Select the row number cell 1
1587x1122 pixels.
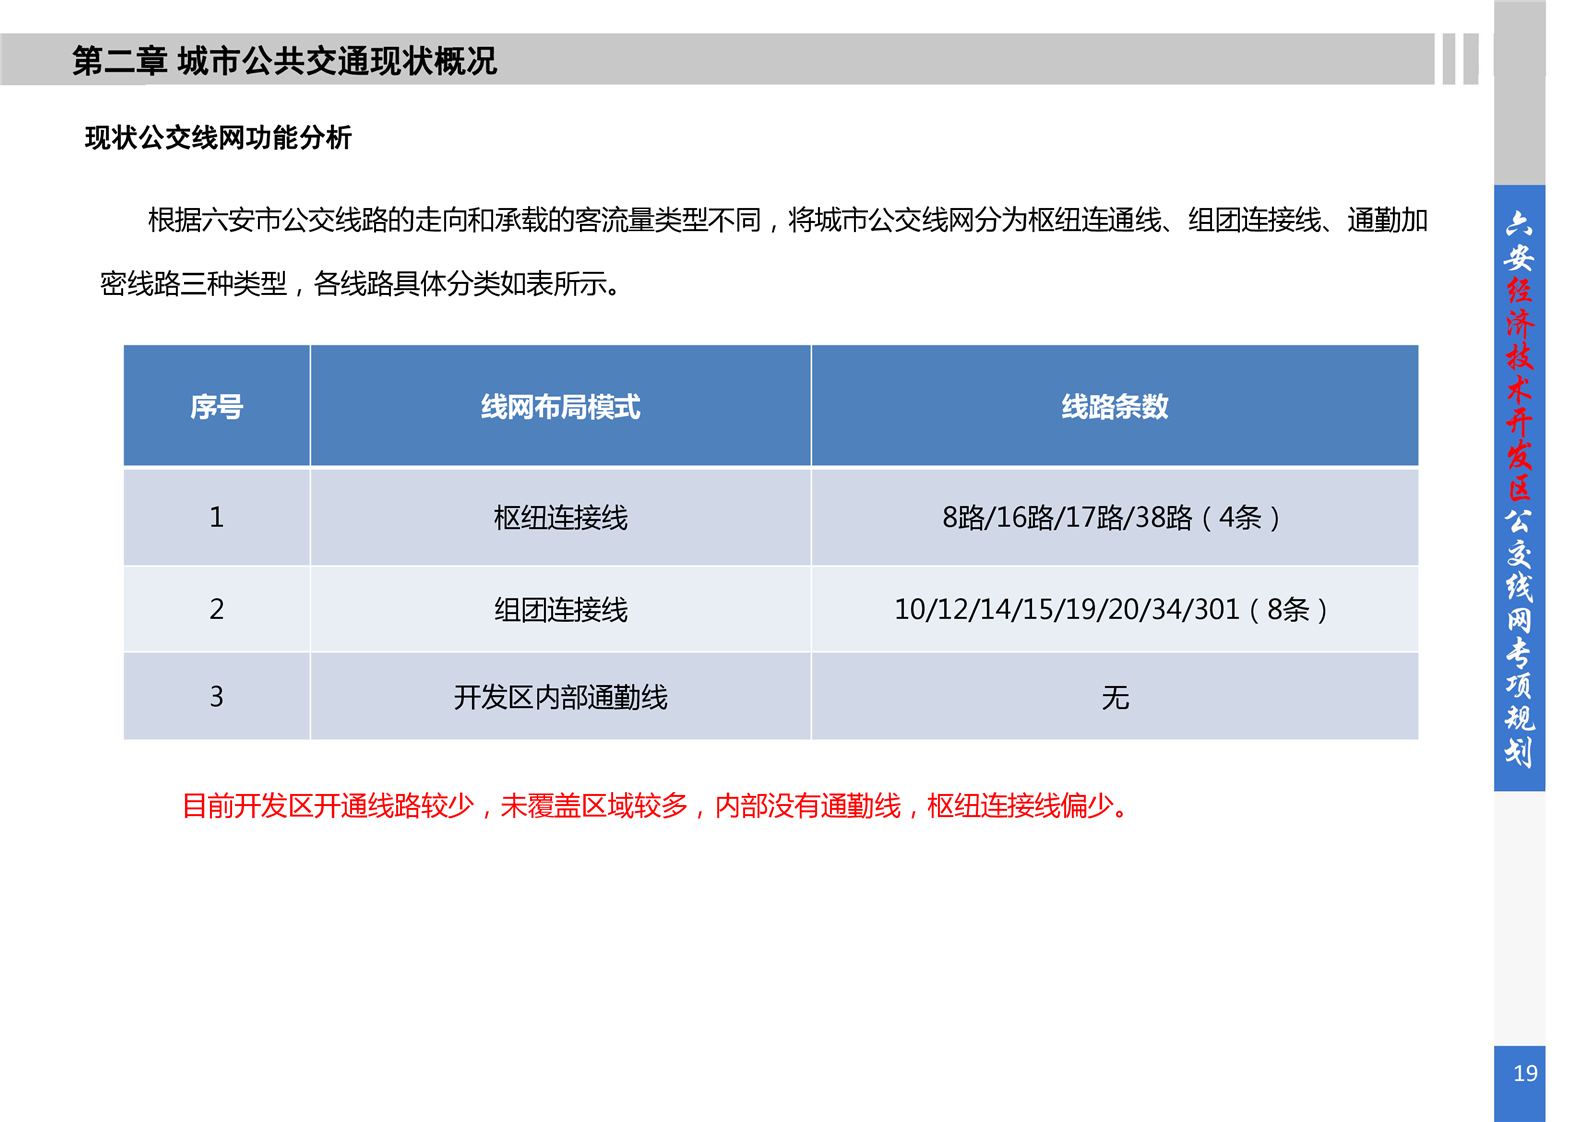pos(216,517)
